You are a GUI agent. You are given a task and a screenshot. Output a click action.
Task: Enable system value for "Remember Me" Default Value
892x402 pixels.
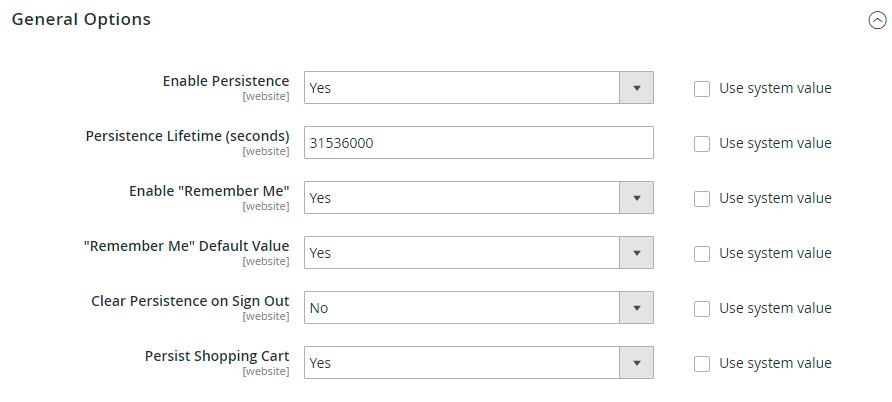pos(702,253)
